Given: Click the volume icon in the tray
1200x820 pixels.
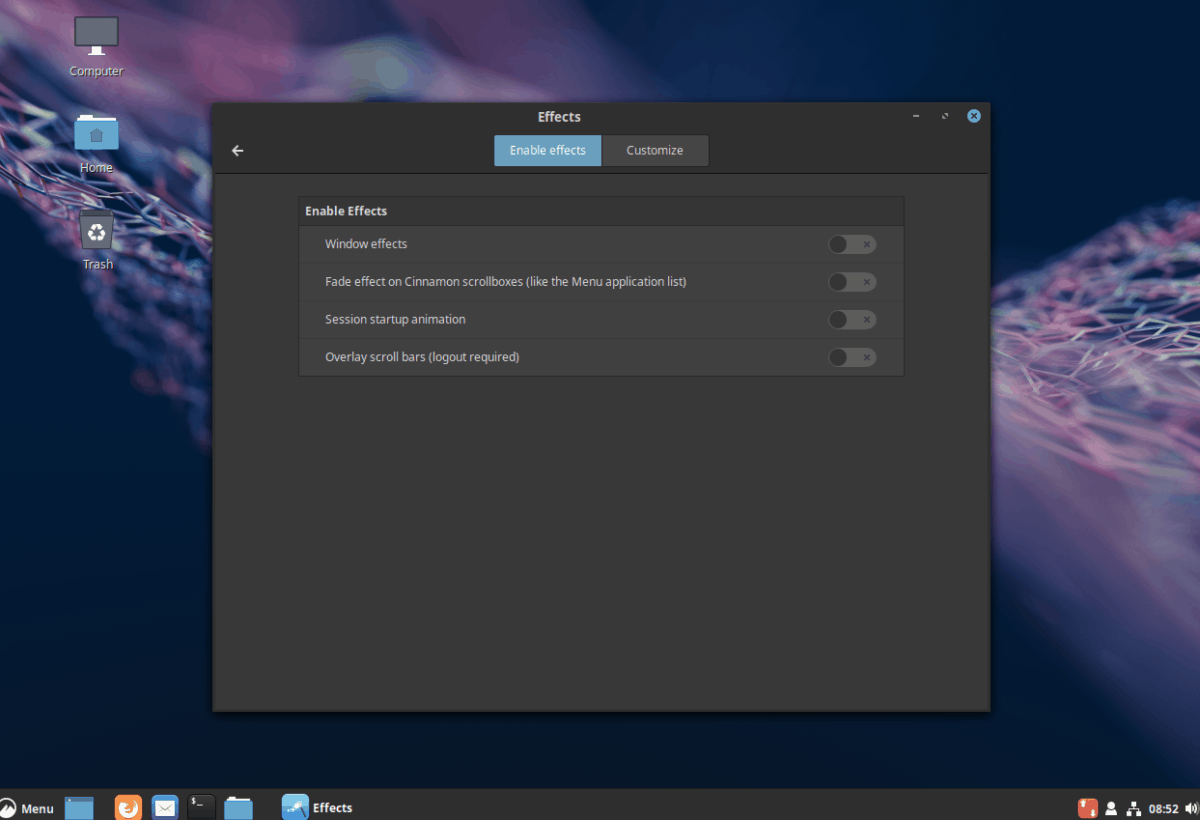Looking at the screenshot, I should pos(1189,807).
